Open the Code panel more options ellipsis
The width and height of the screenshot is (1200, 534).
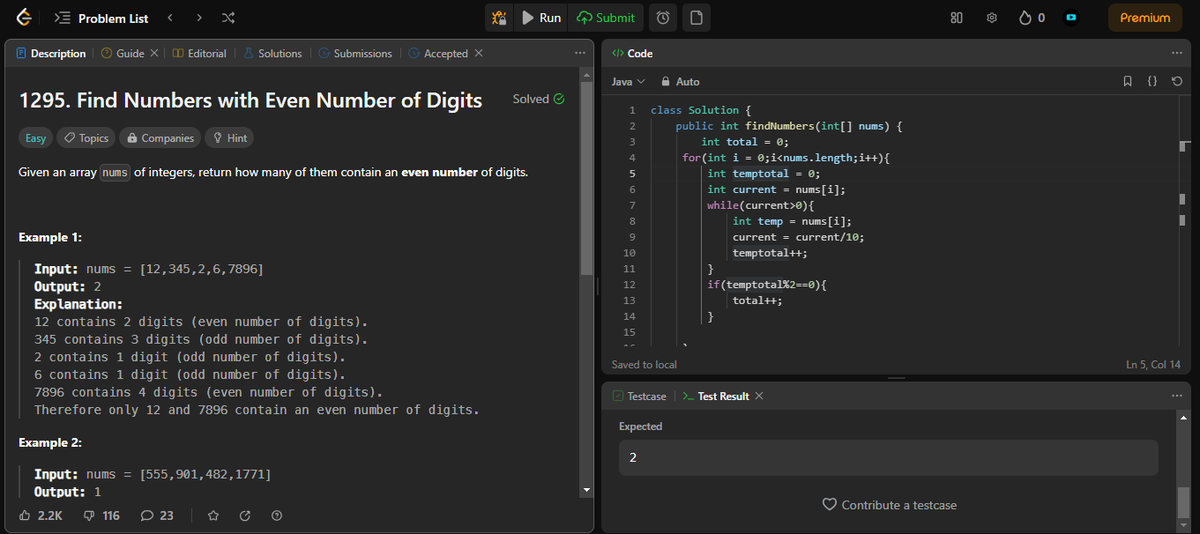(1176, 53)
